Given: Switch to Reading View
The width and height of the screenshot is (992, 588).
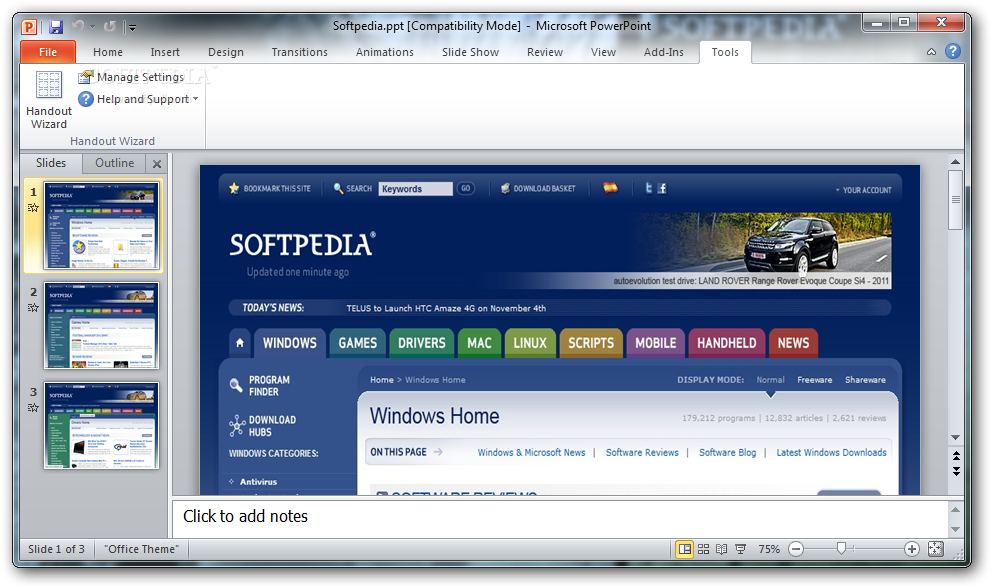Looking at the screenshot, I should point(721,549).
